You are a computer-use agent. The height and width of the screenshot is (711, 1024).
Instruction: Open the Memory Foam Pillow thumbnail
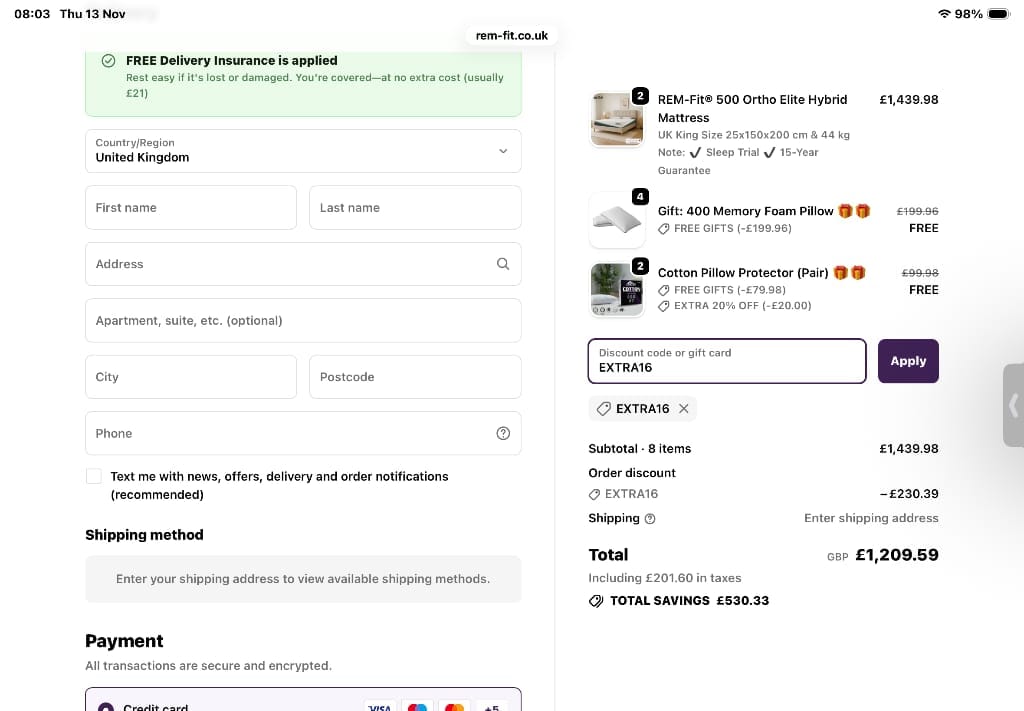pyautogui.click(x=616, y=220)
